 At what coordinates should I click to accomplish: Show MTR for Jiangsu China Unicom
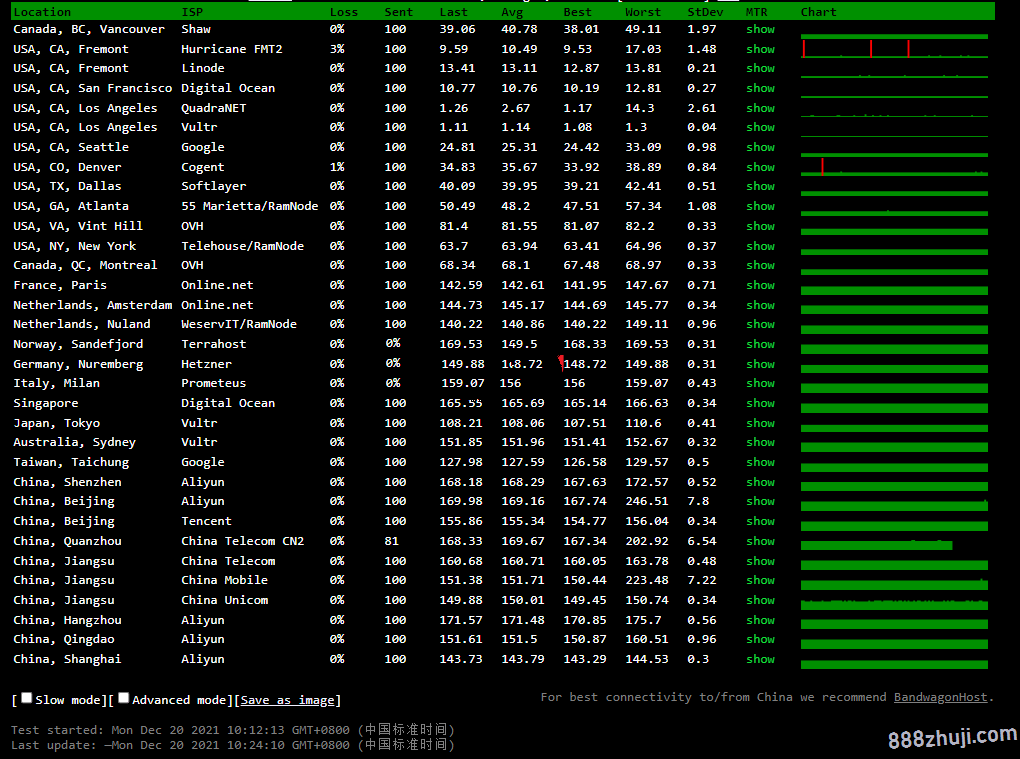click(x=760, y=600)
